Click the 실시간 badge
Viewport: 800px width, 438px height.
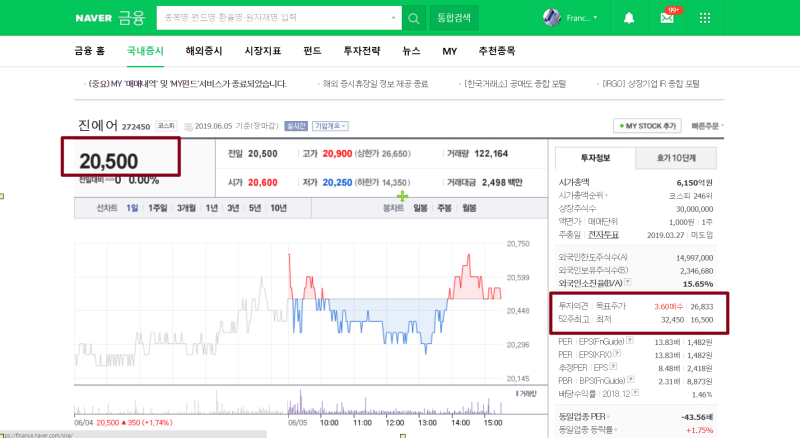click(296, 126)
